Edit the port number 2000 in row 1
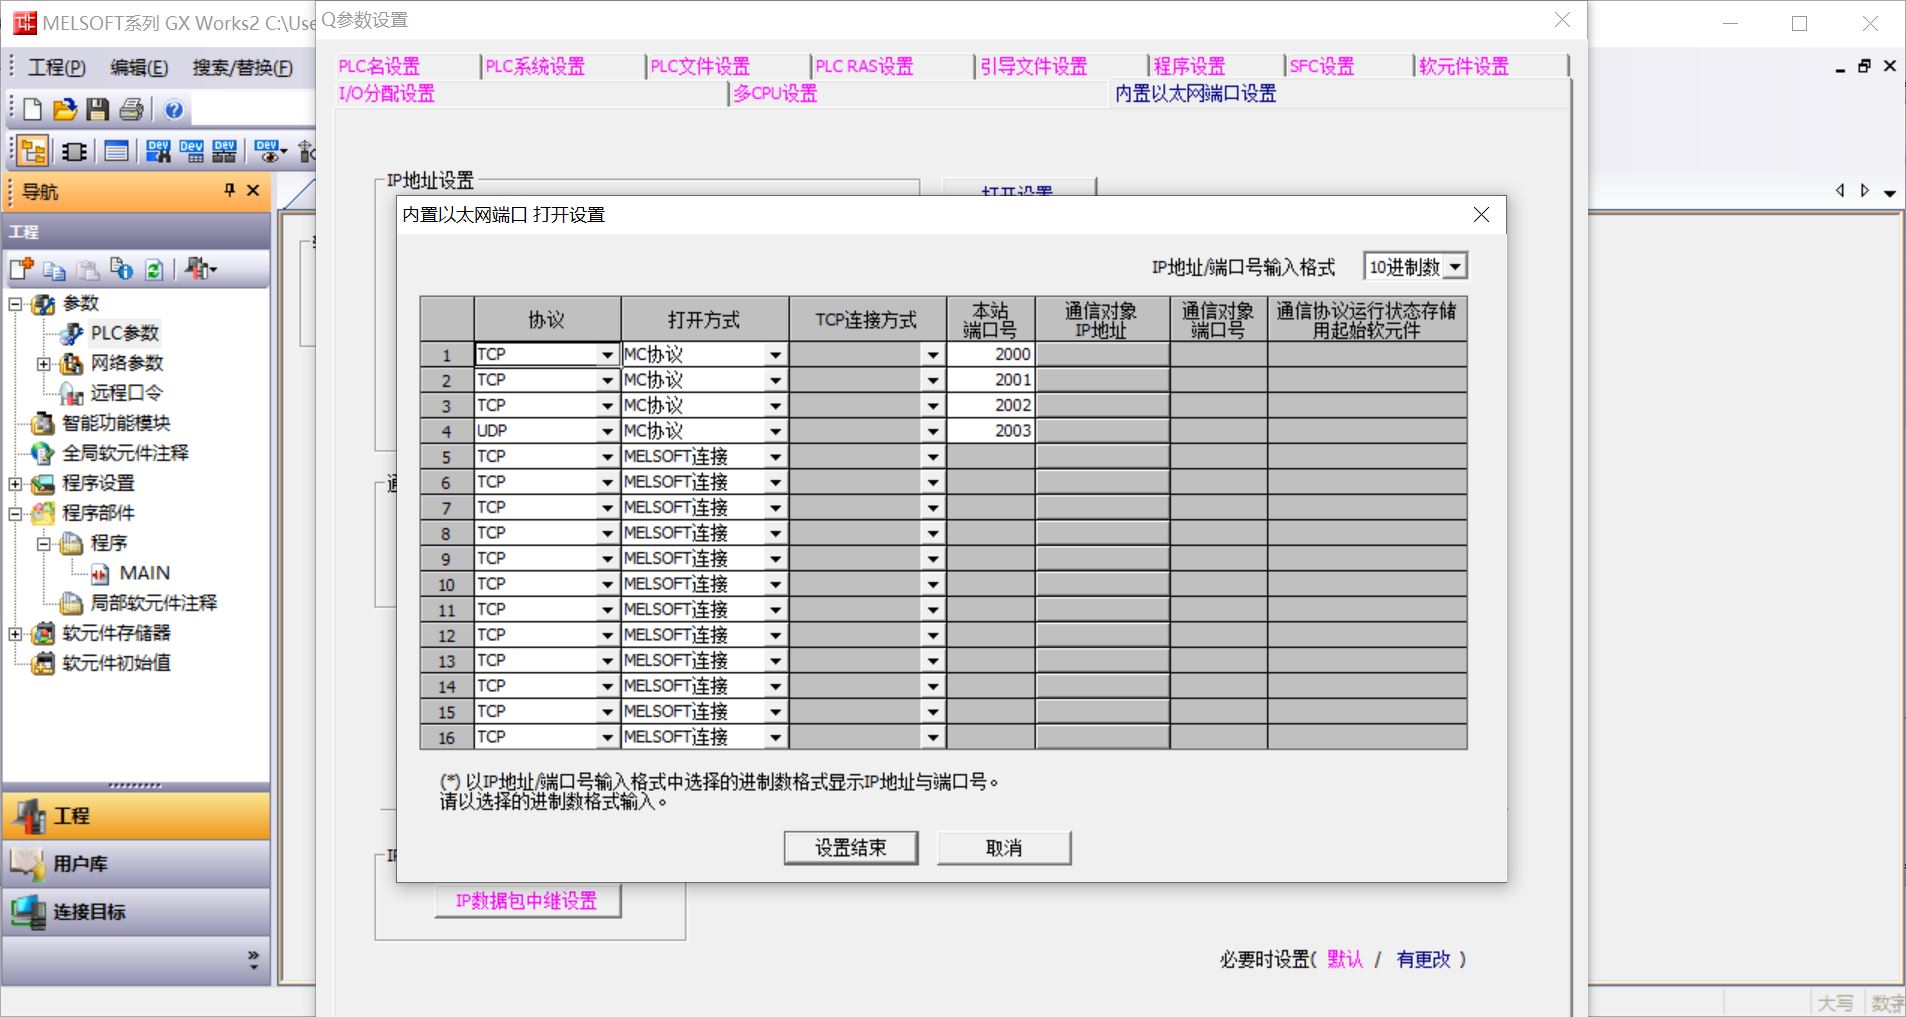This screenshot has height=1017, width=1906. click(x=1012, y=354)
